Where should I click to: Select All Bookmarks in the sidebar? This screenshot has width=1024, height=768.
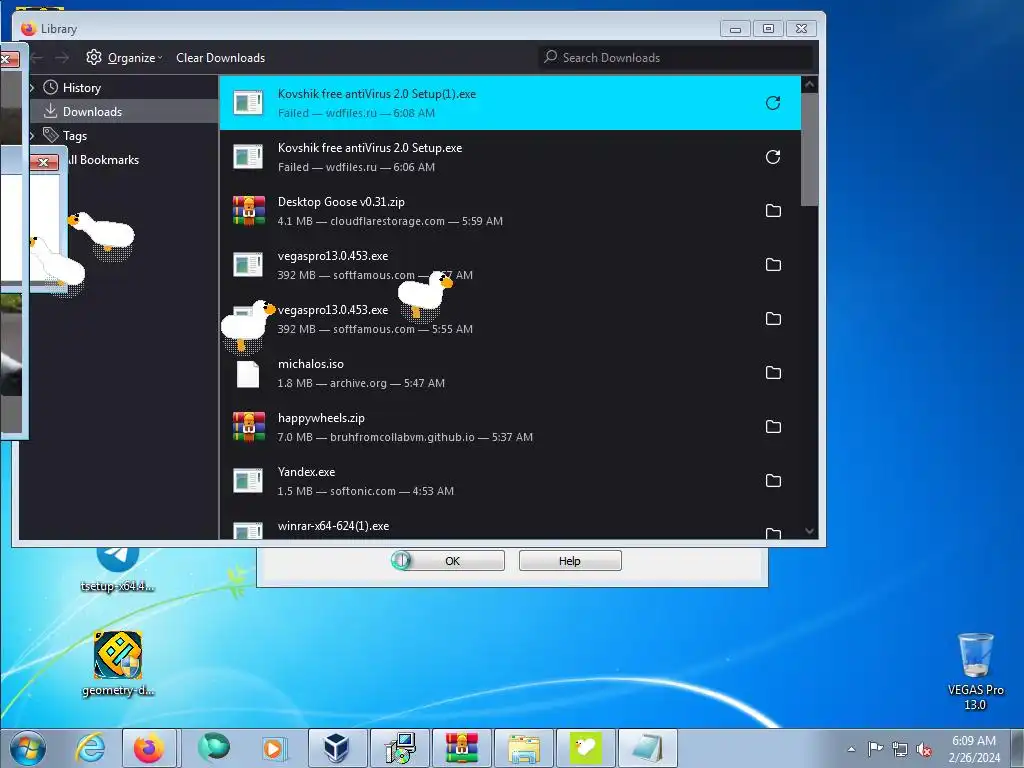[x=104, y=159]
